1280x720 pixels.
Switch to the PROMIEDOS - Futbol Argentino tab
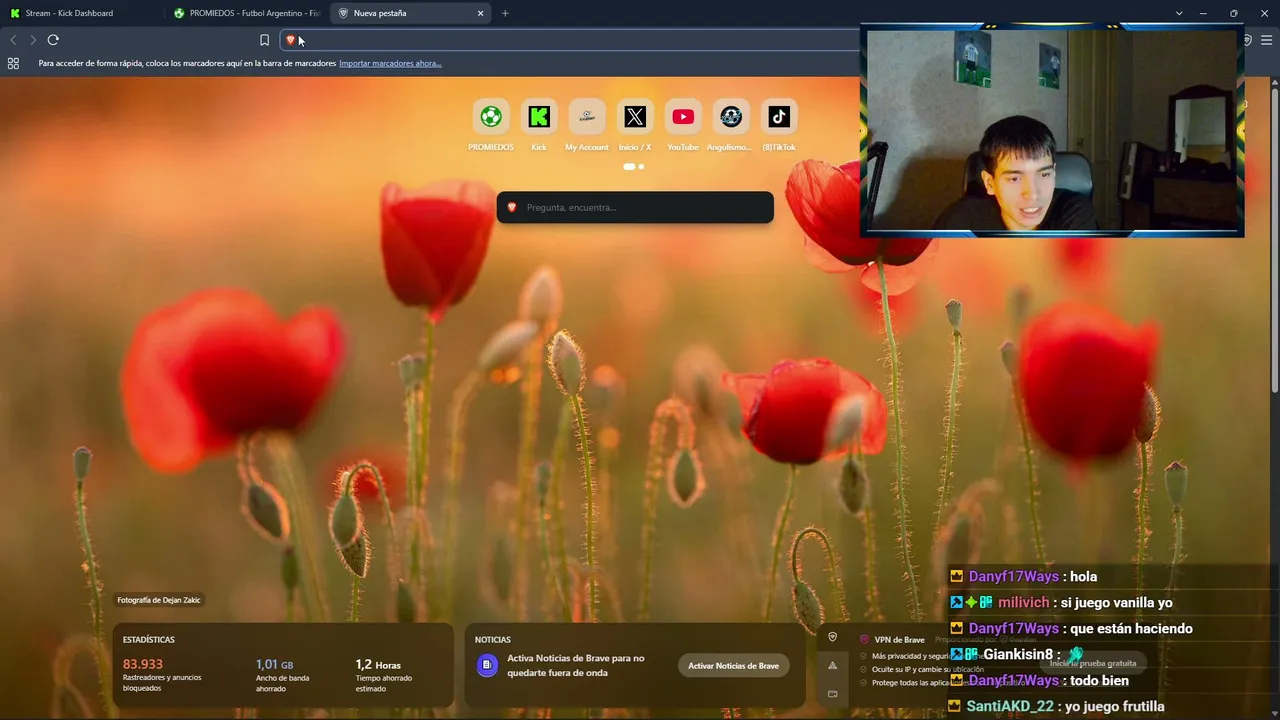(x=245, y=13)
